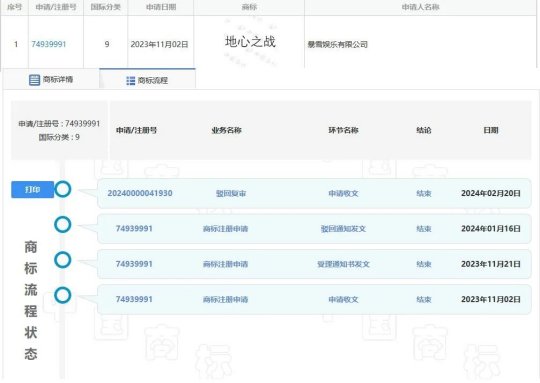Click date 2023年11月21日

pos(491,264)
